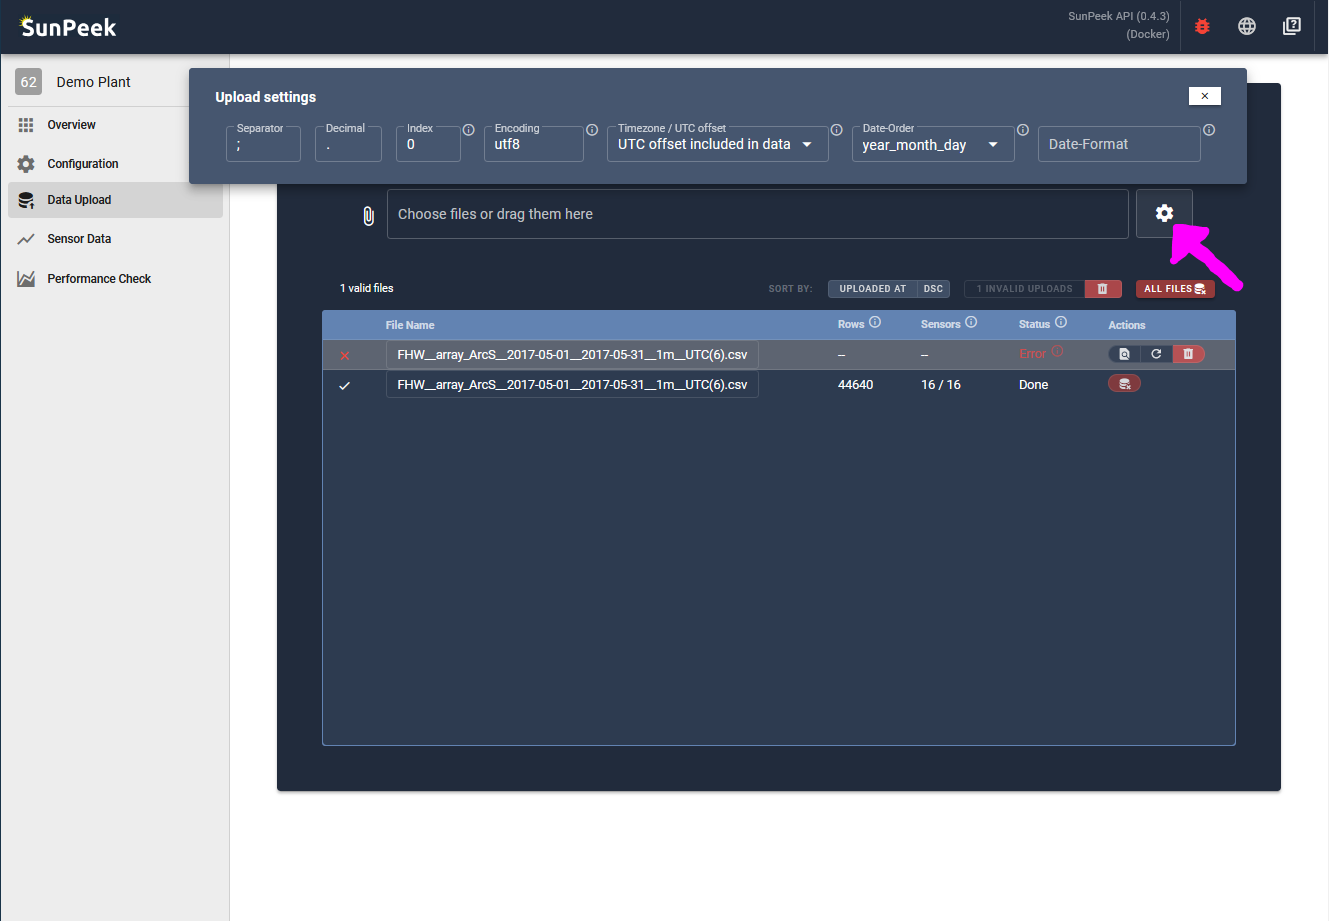Click the Done CSV file name
1329x921 pixels.
pos(572,385)
